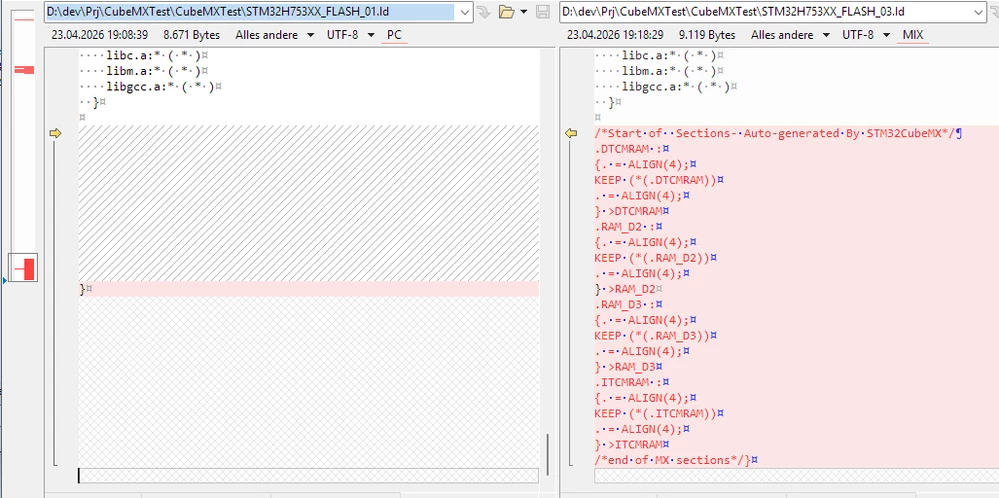Open left pane UTF-8 encoding dropdown
Screen dimensions: 999x498
tap(350, 35)
